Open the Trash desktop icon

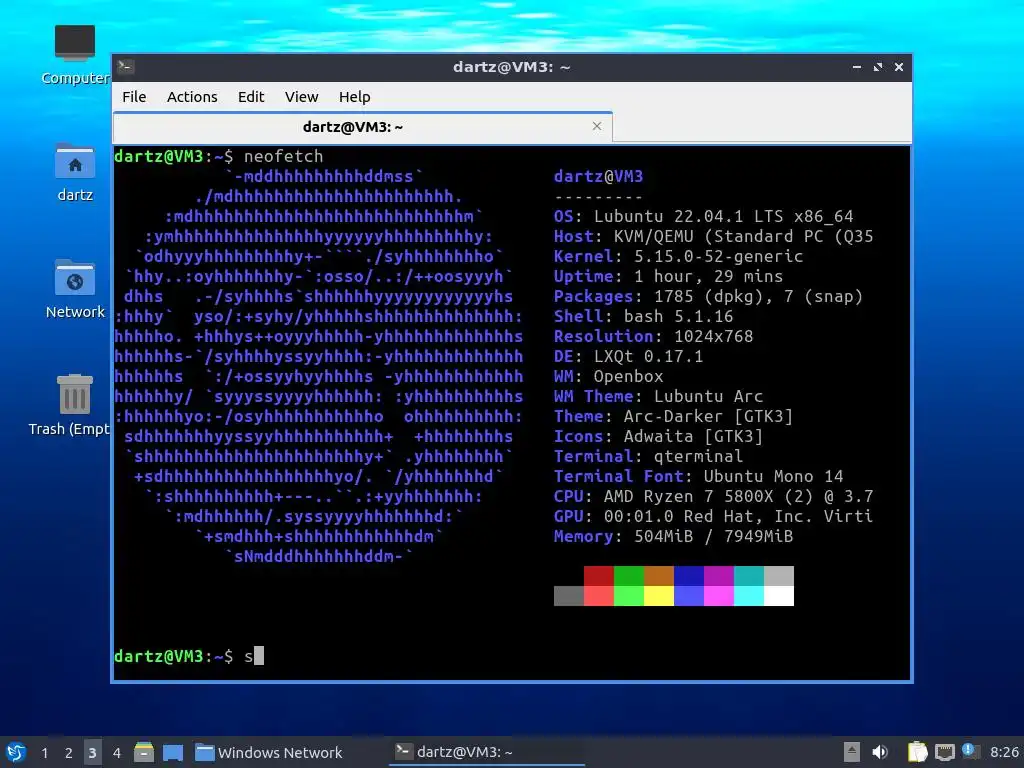tap(71, 405)
